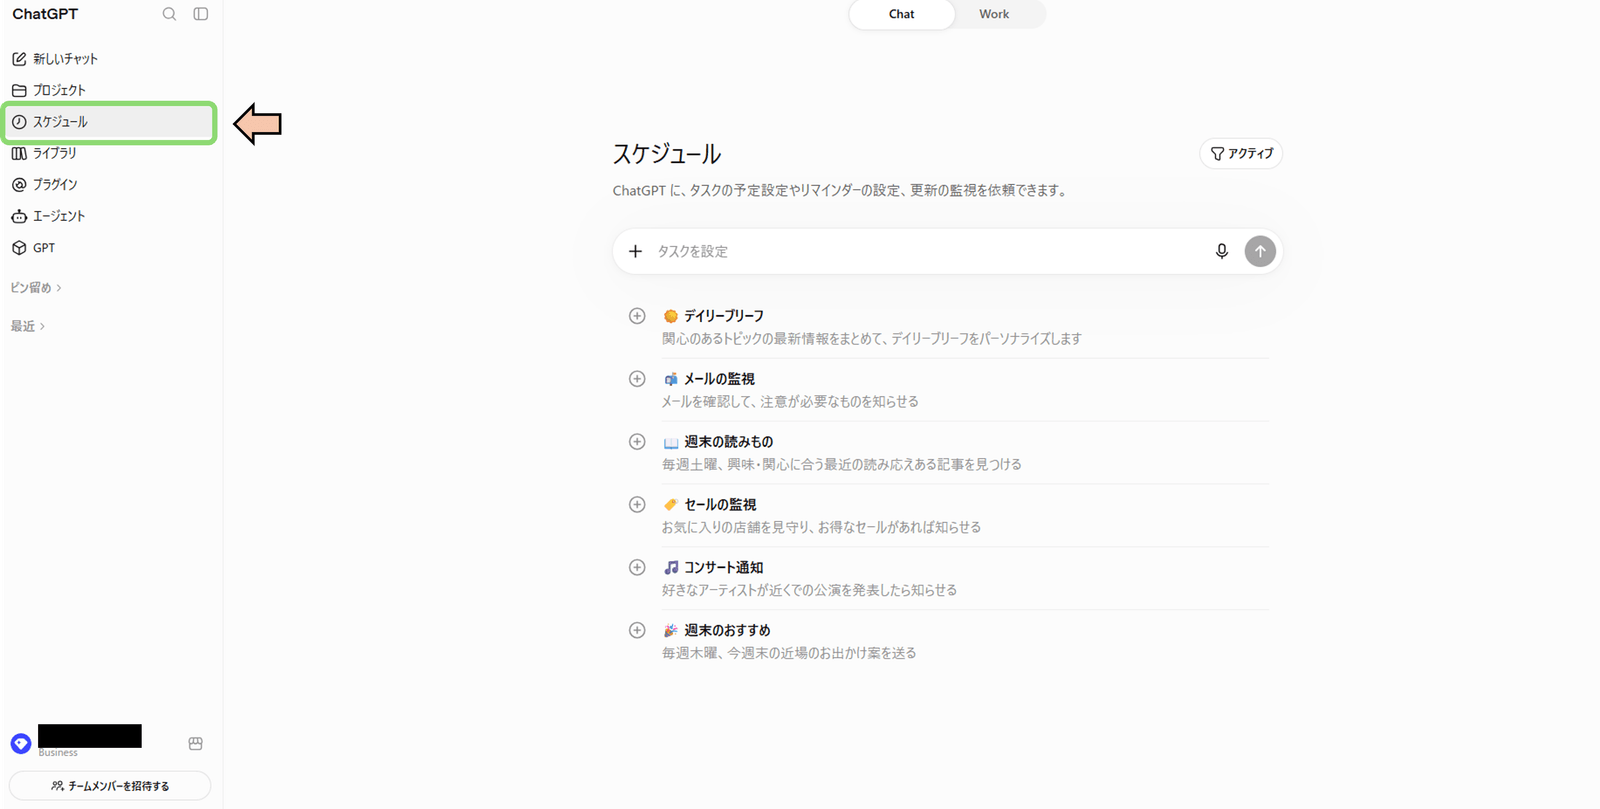Screen dimensions: 1600x809
Task: Add the 週末の読みもの task with plus icon
Action: (637, 442)
